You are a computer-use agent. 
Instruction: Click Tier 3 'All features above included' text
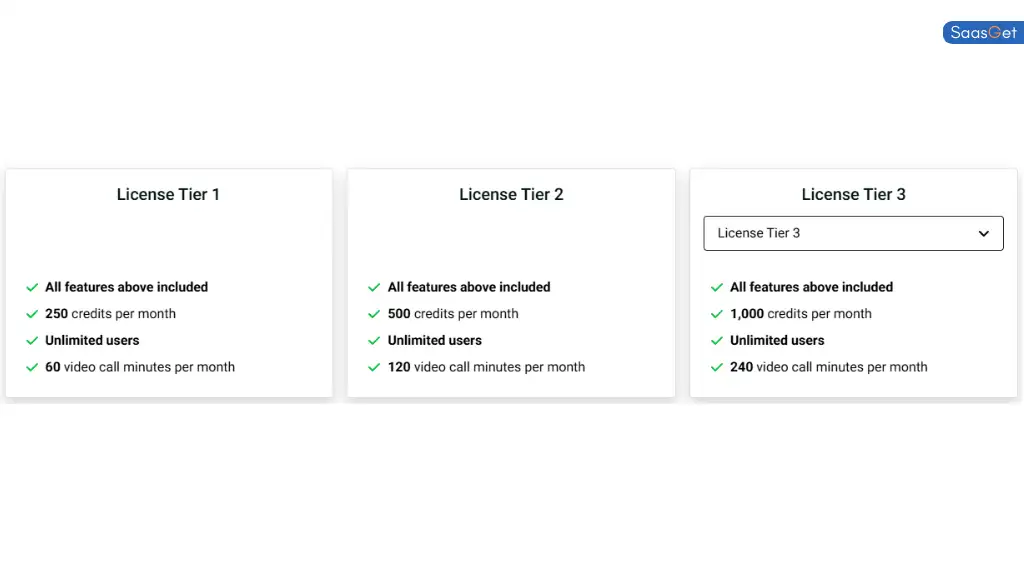811,287
